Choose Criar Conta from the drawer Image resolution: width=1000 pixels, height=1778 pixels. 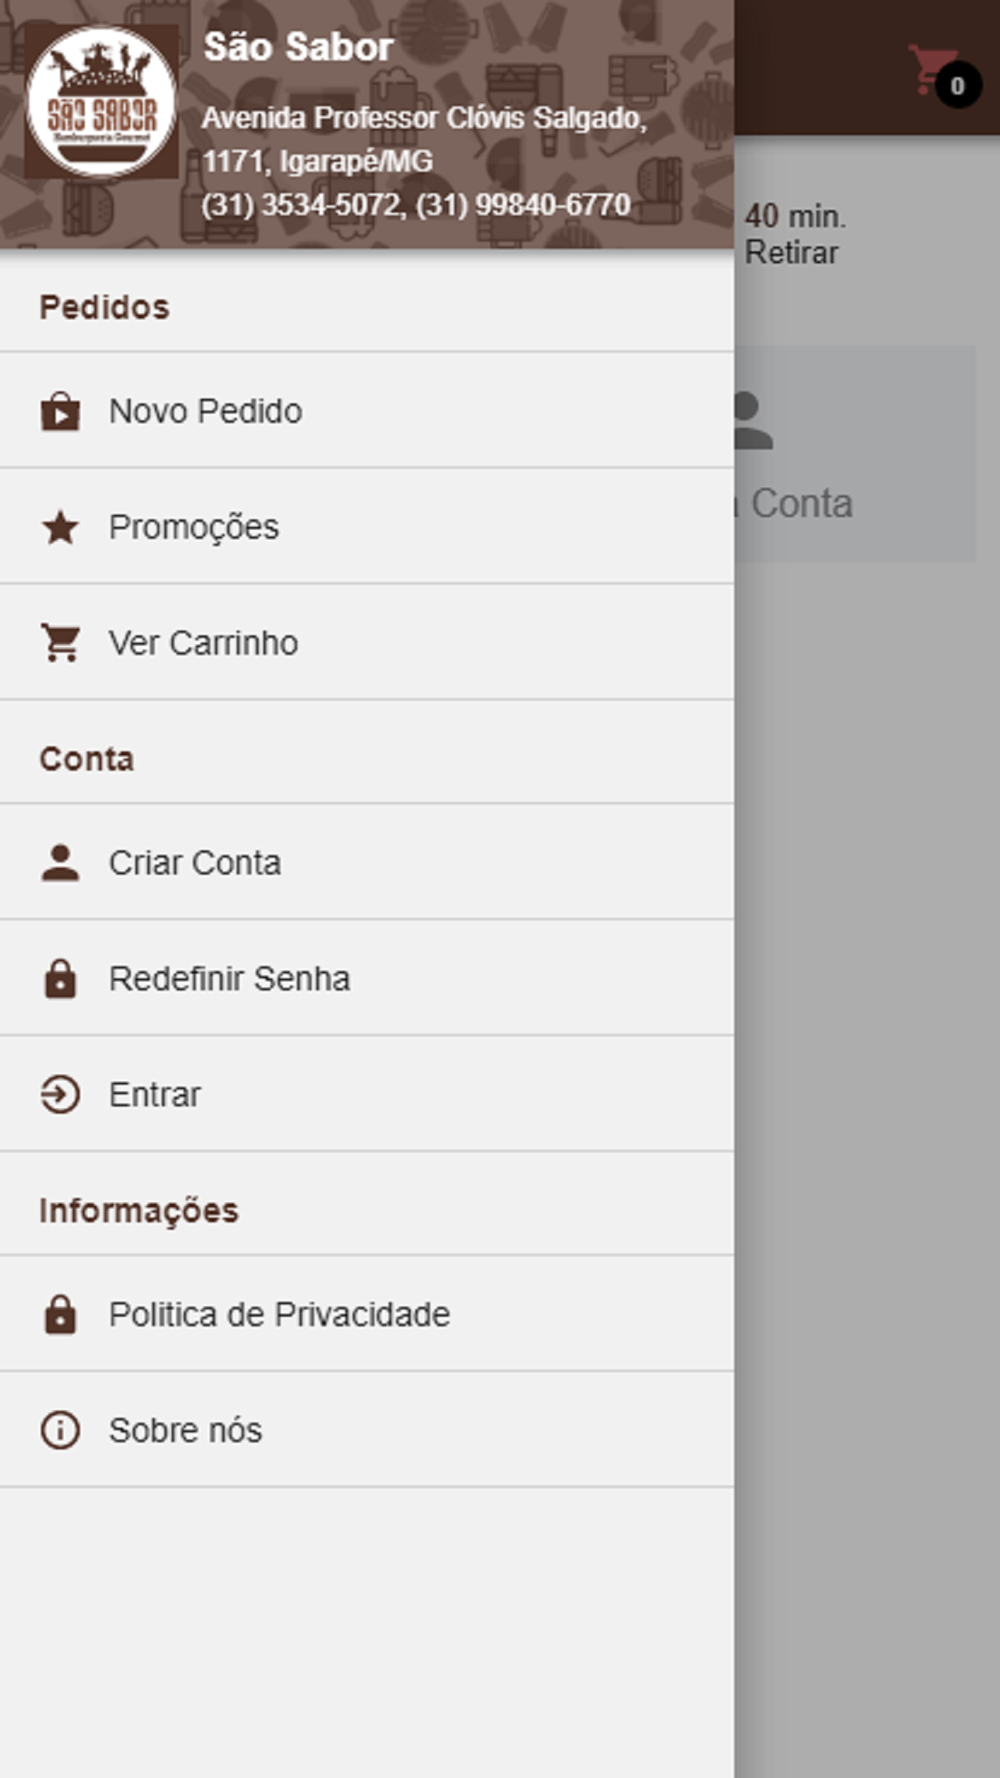pyautogui.click(x=195, y=863)
